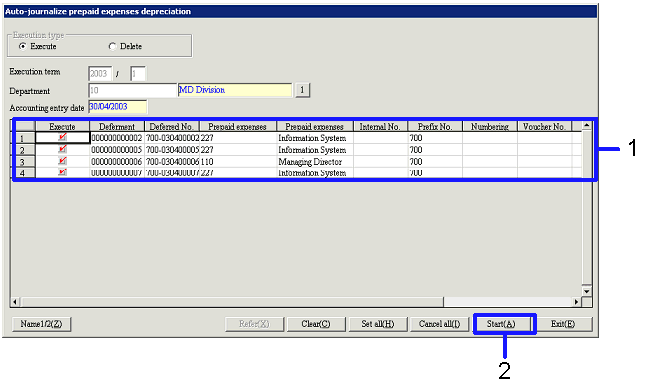The height and width of the screenshot is (388, 650).
Task: Click the Cancel all(I) button
Action: coord(439,324)
